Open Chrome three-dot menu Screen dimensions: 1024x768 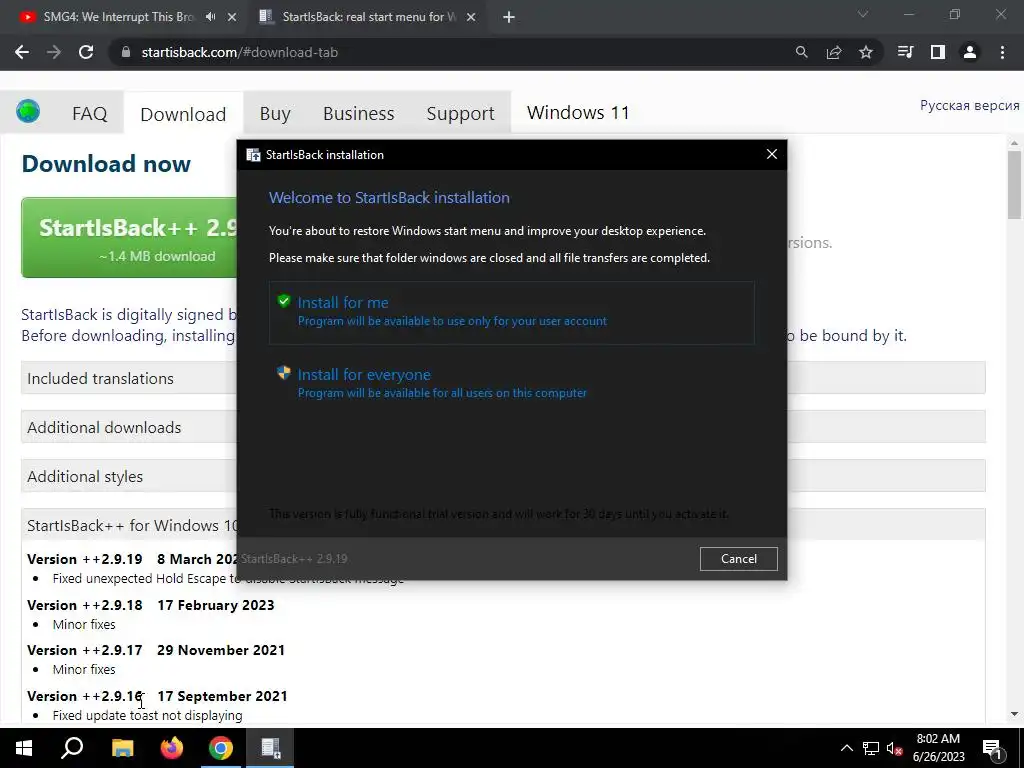click(x=1002, y=52)
